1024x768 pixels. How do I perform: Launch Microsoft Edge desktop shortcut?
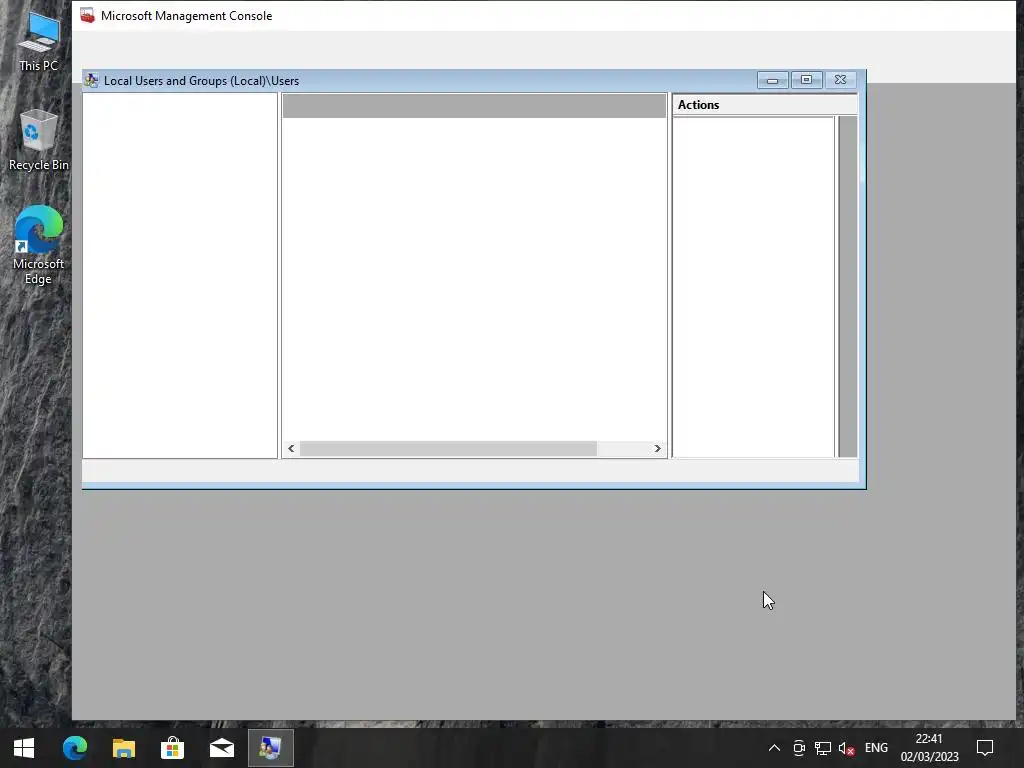(39, 245)
